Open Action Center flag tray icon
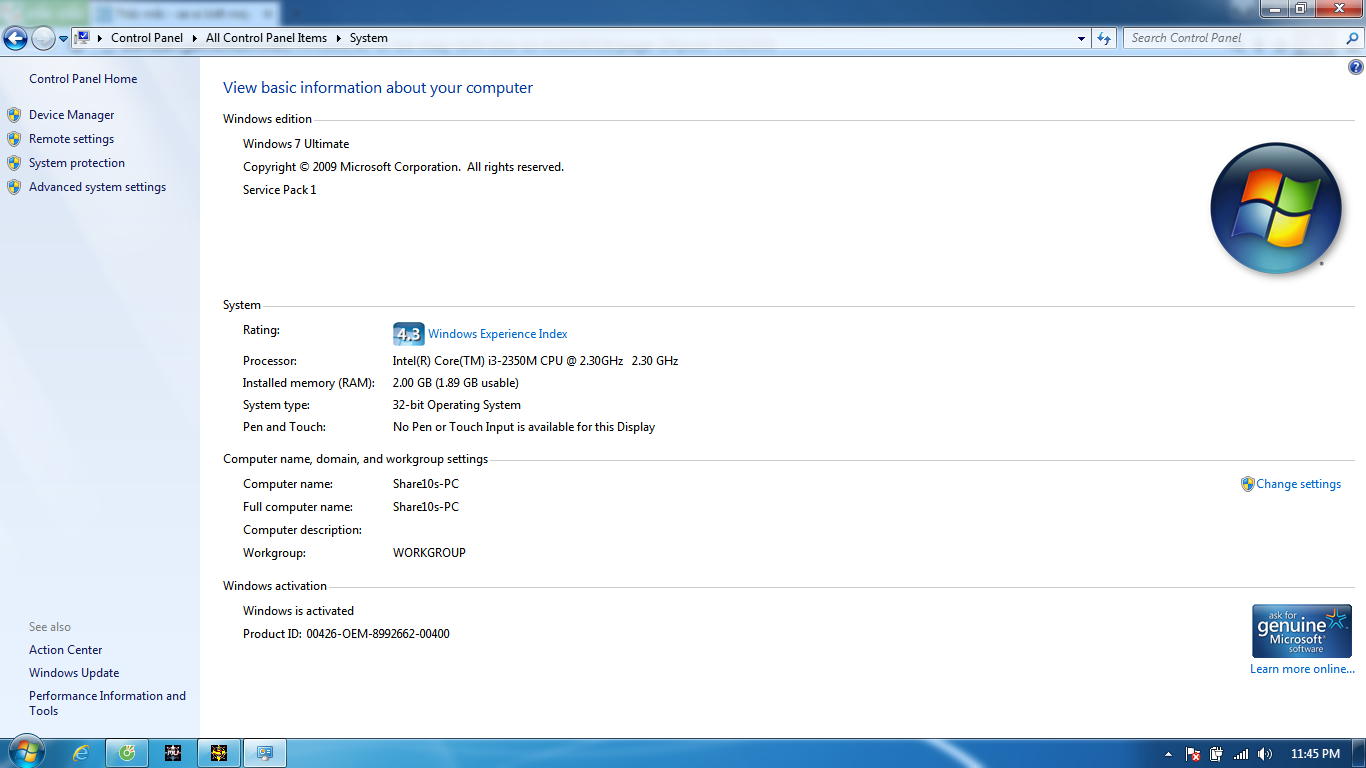1366x768 pixels. 1192,754
